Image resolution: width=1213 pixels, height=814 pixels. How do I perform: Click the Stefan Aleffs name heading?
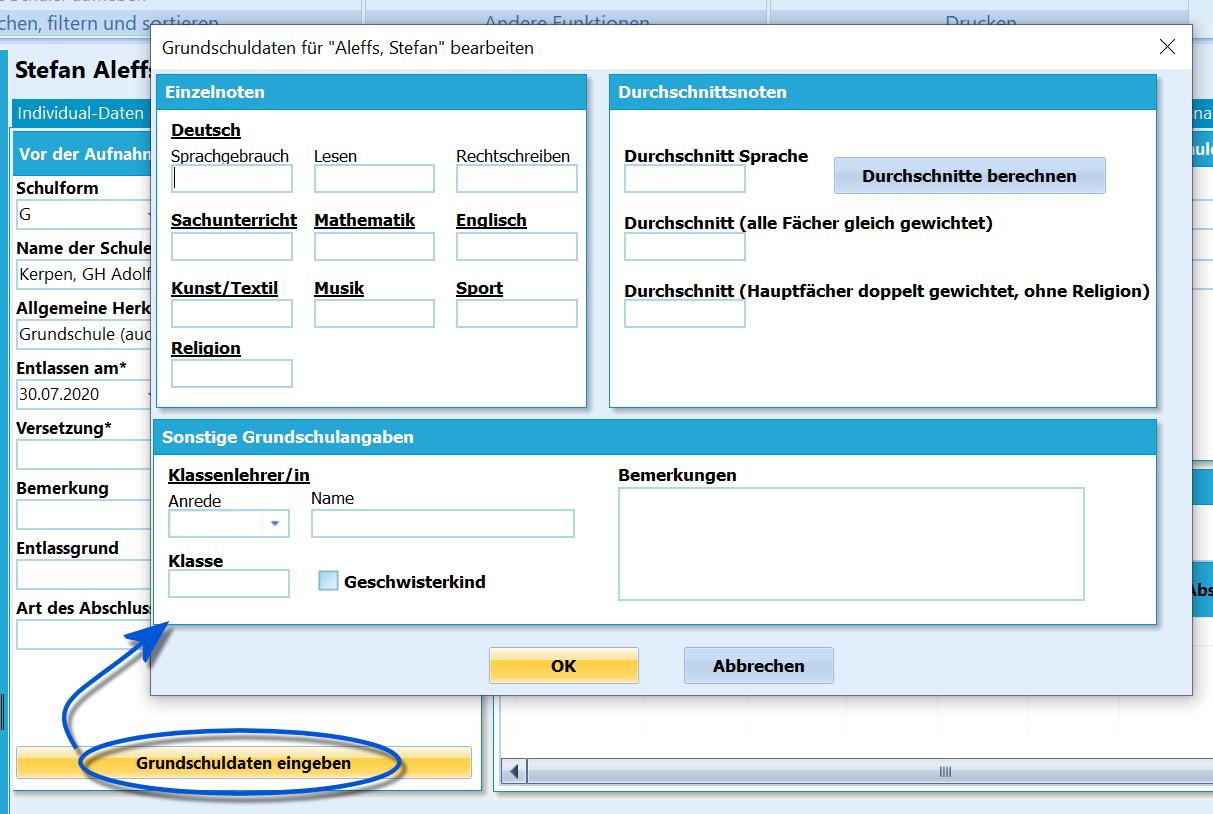tap(83, 70)
